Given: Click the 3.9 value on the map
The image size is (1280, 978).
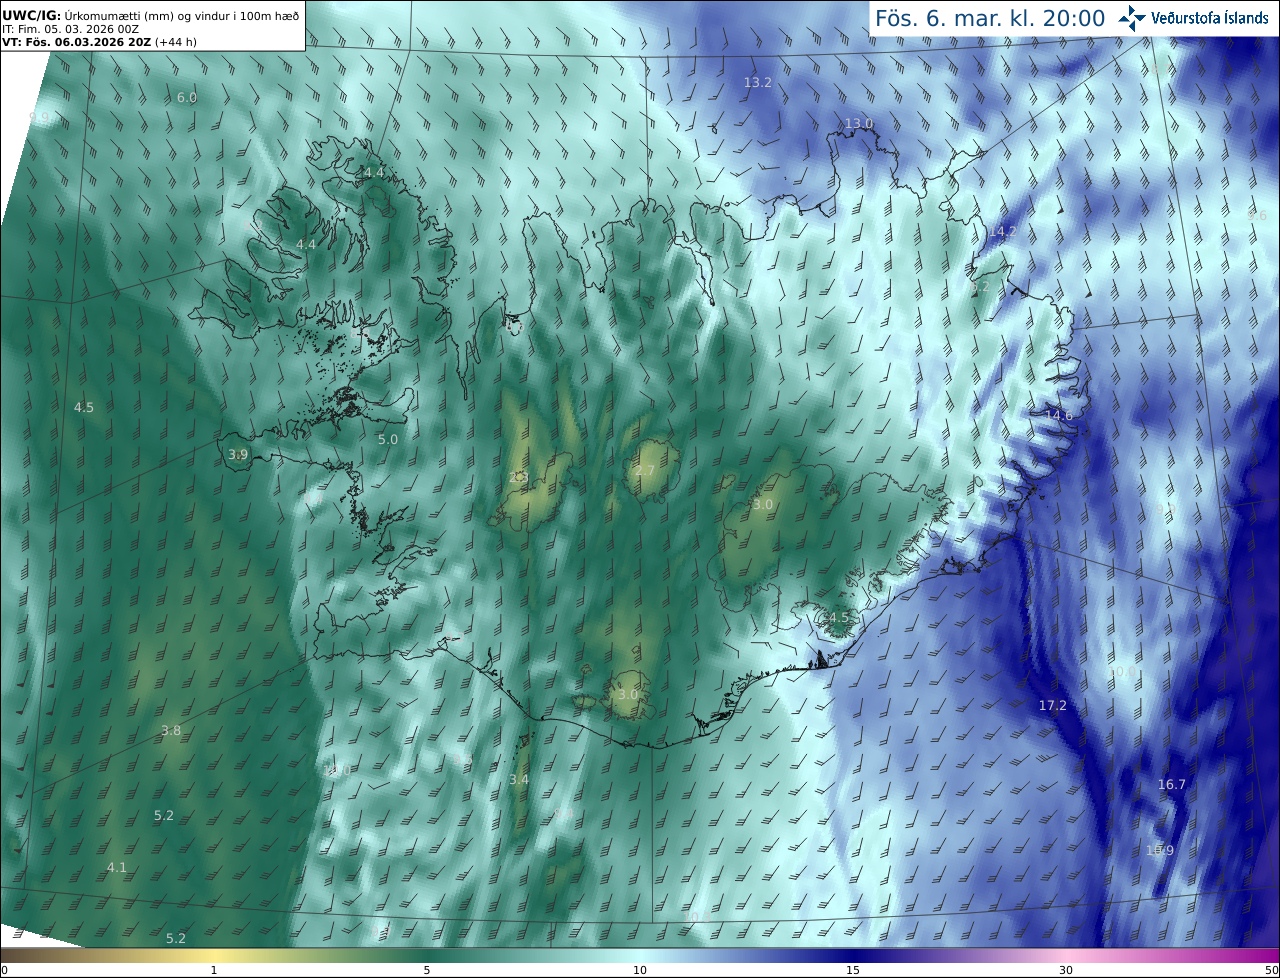Looking at the screenshot, I should (238, 454).
